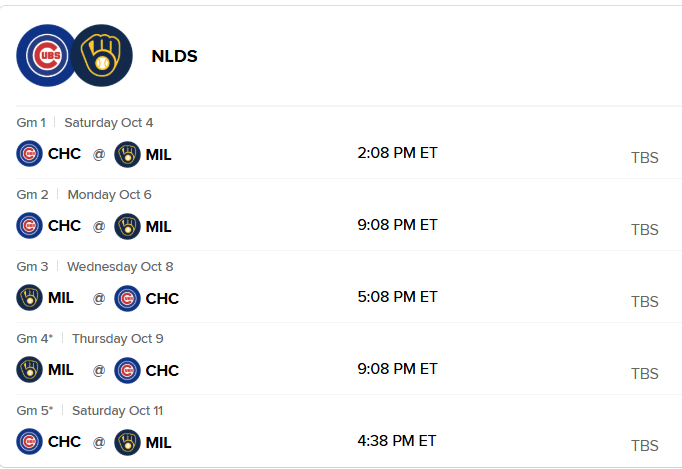
Task: Click the Brewers icon in Game 2 row
Action: click(x=127, y=226)
